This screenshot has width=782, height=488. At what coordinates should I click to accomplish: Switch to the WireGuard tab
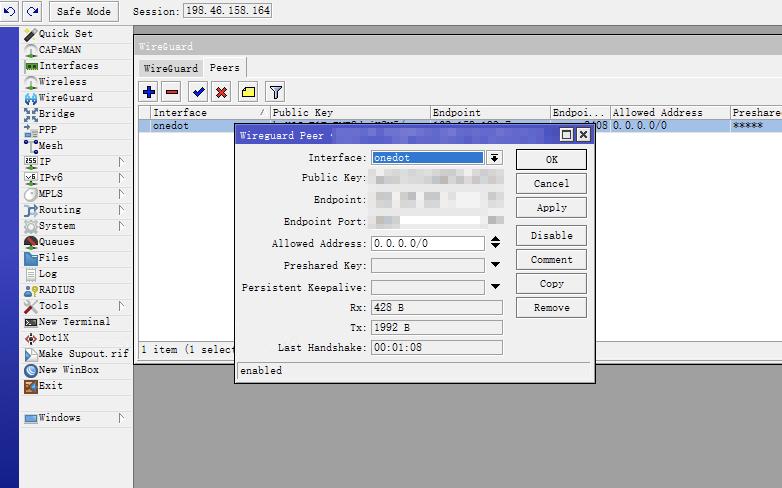170,68
